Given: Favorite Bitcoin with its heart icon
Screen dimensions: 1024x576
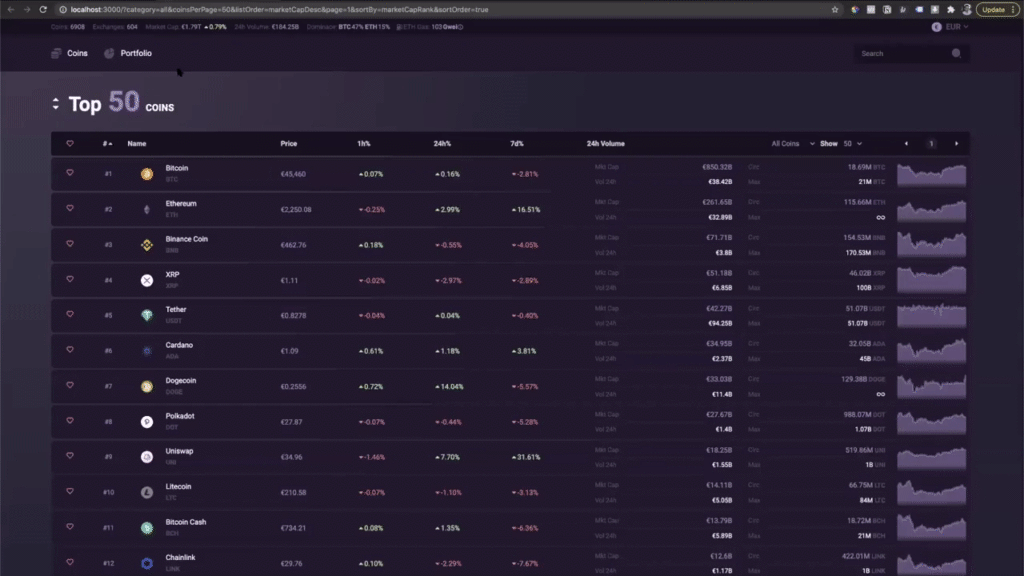Looking at the screenshot, I should click(70, 173).
